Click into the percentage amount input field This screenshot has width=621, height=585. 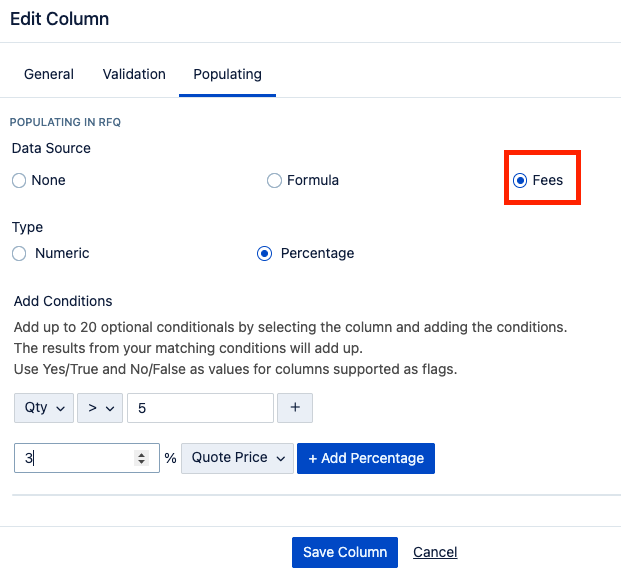(75, 458)
